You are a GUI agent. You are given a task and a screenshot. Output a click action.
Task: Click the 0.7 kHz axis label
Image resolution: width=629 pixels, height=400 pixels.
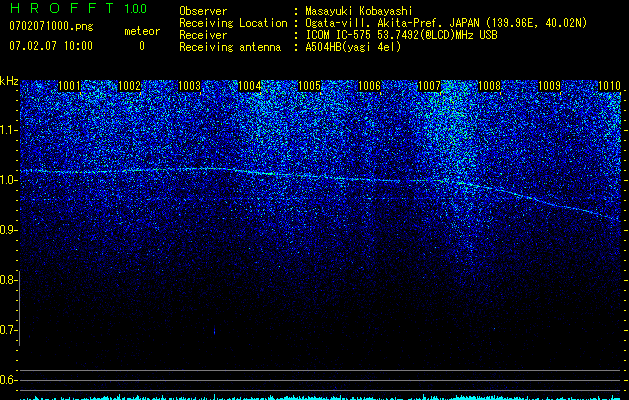[8, 330]
